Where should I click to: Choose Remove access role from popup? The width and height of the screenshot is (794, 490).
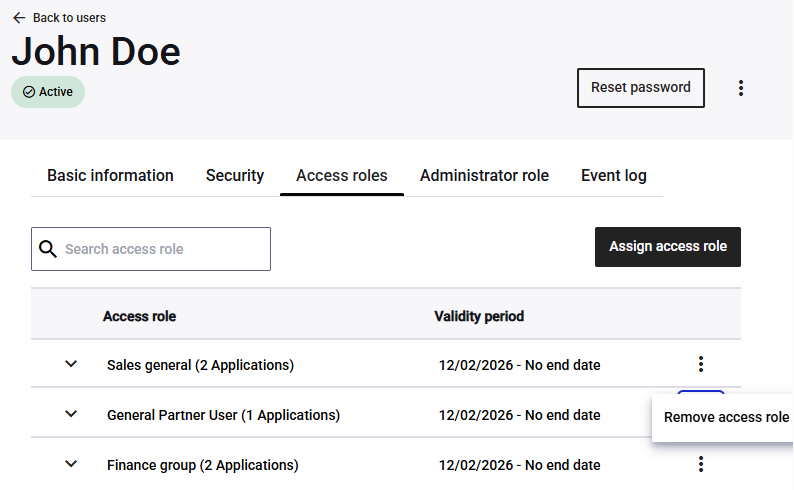point(726,417)
